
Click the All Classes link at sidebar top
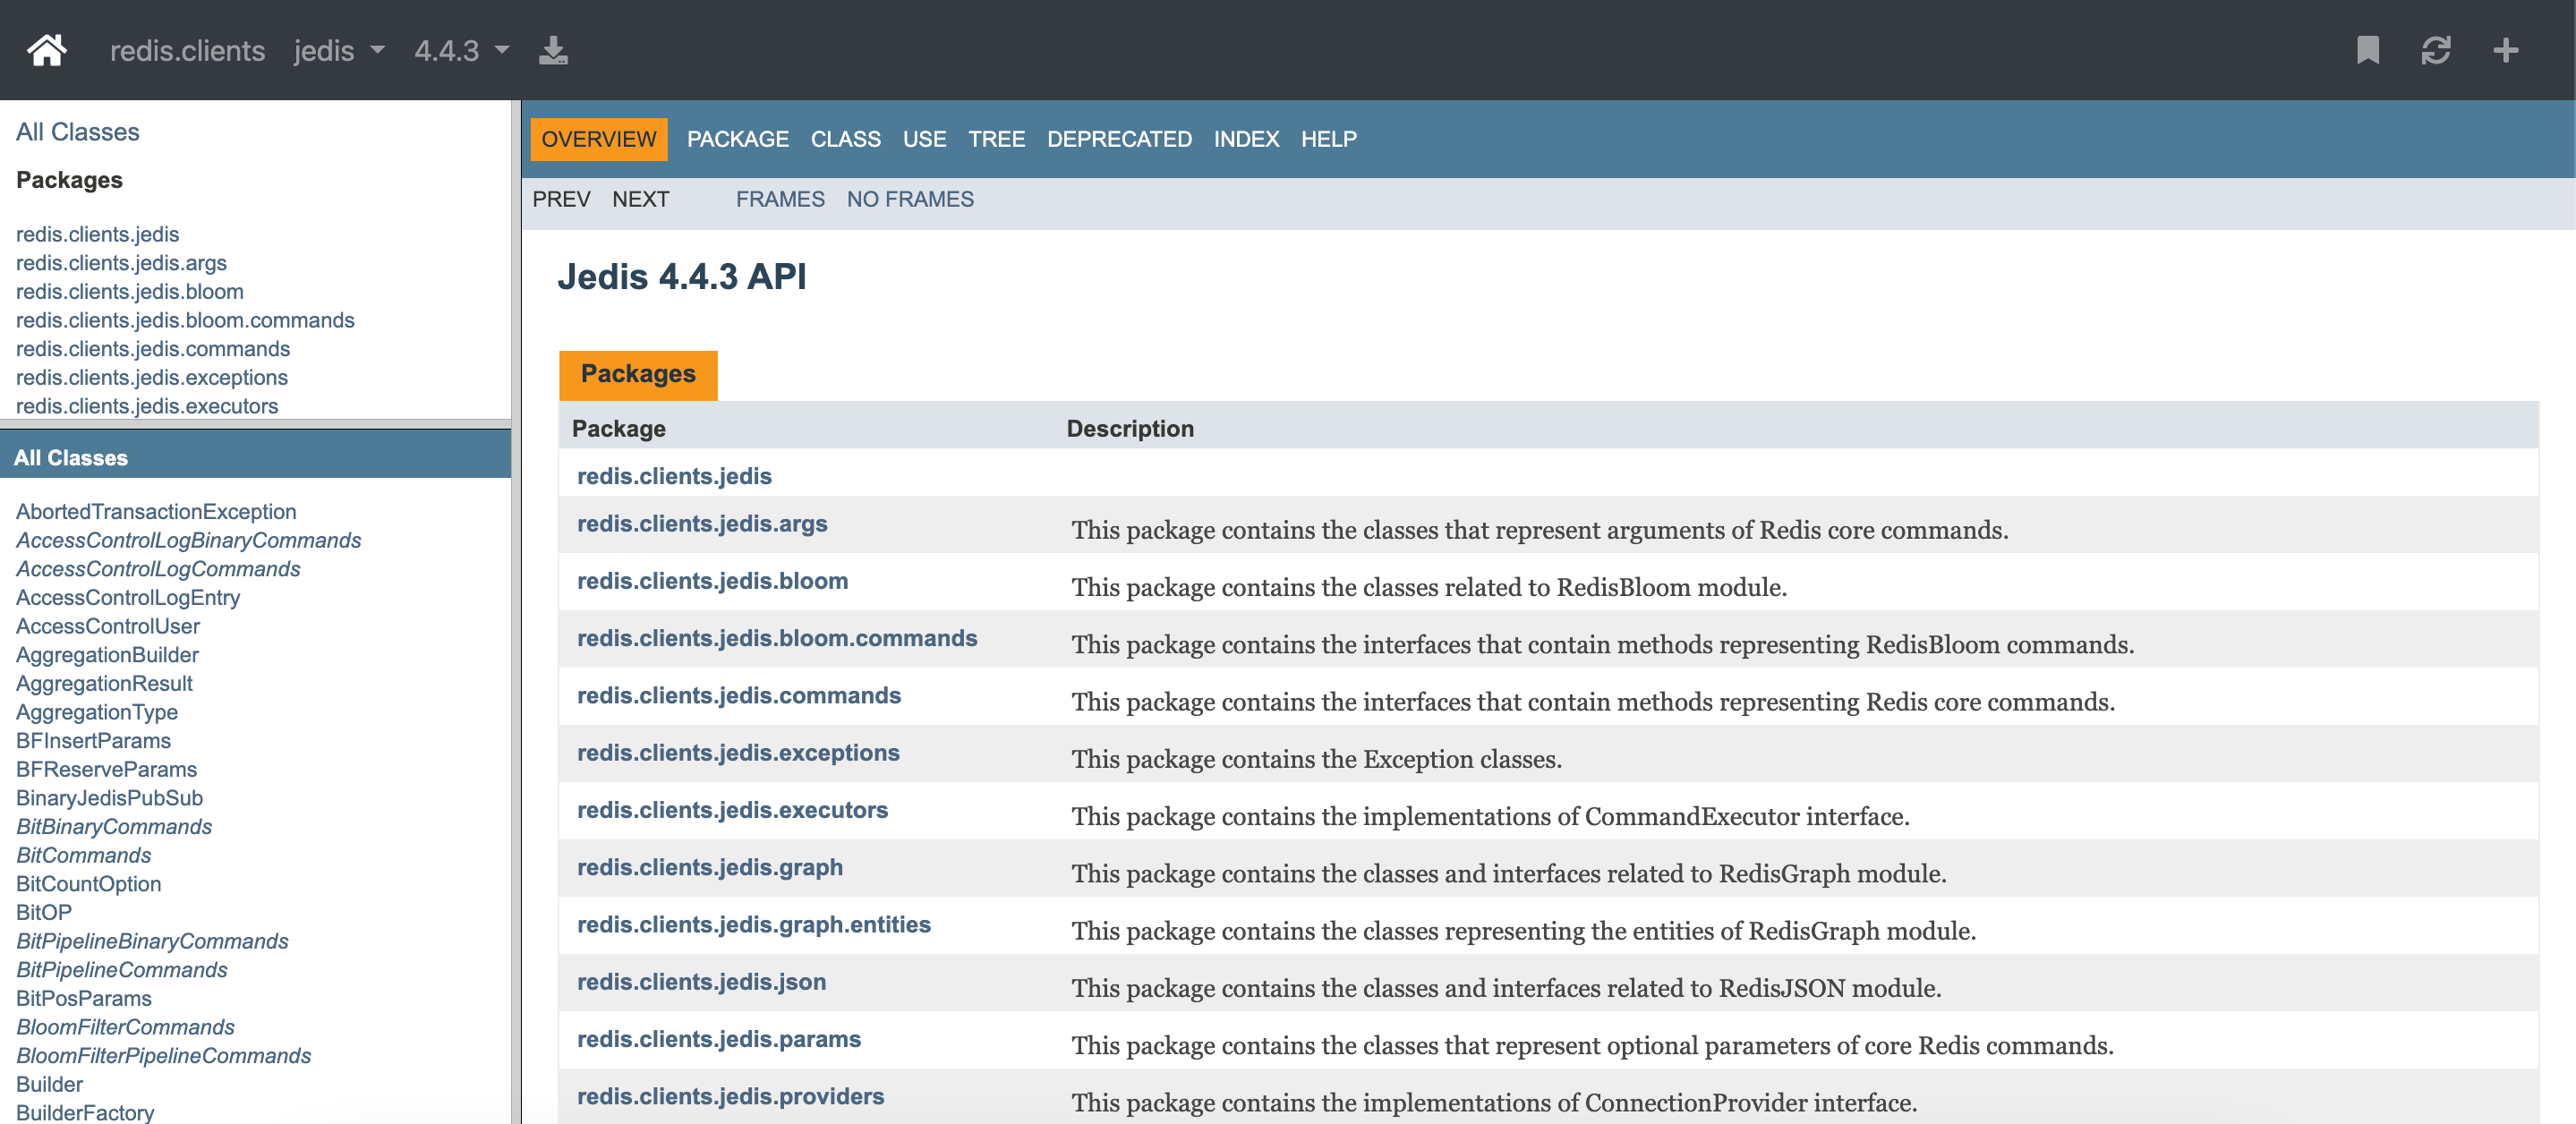pyautogui.click(x=77, y=132)
